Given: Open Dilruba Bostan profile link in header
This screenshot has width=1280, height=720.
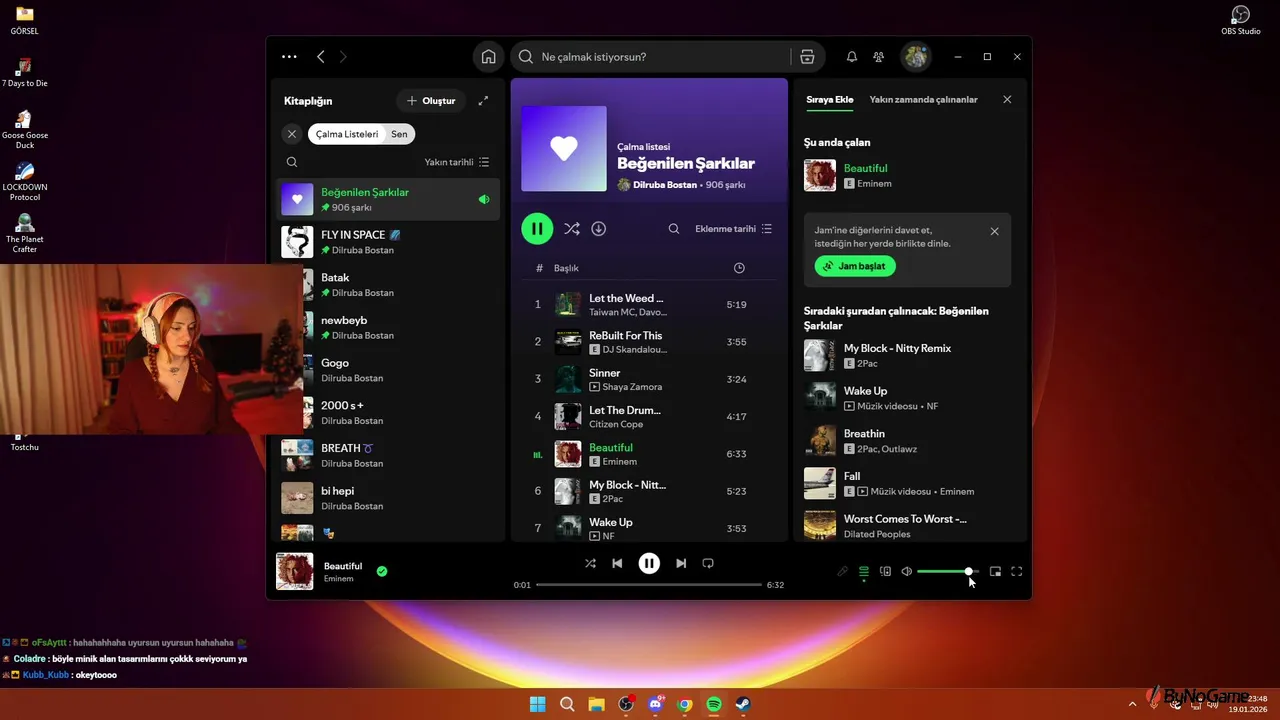Looking at the screenshot, I should click(x=665, y=185).
